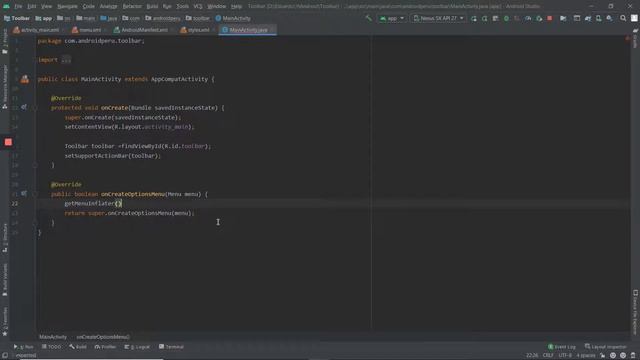Open the View menu

tap(47, 6)
